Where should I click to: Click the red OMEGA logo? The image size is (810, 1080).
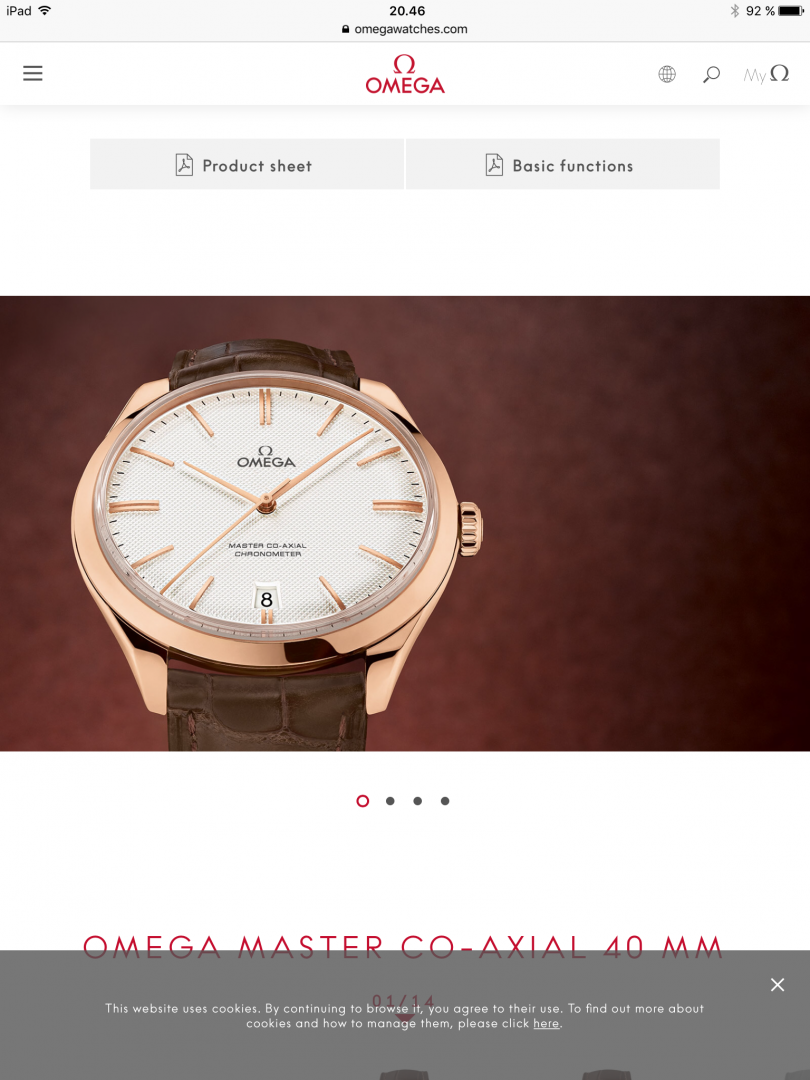[x=405, y=74]
